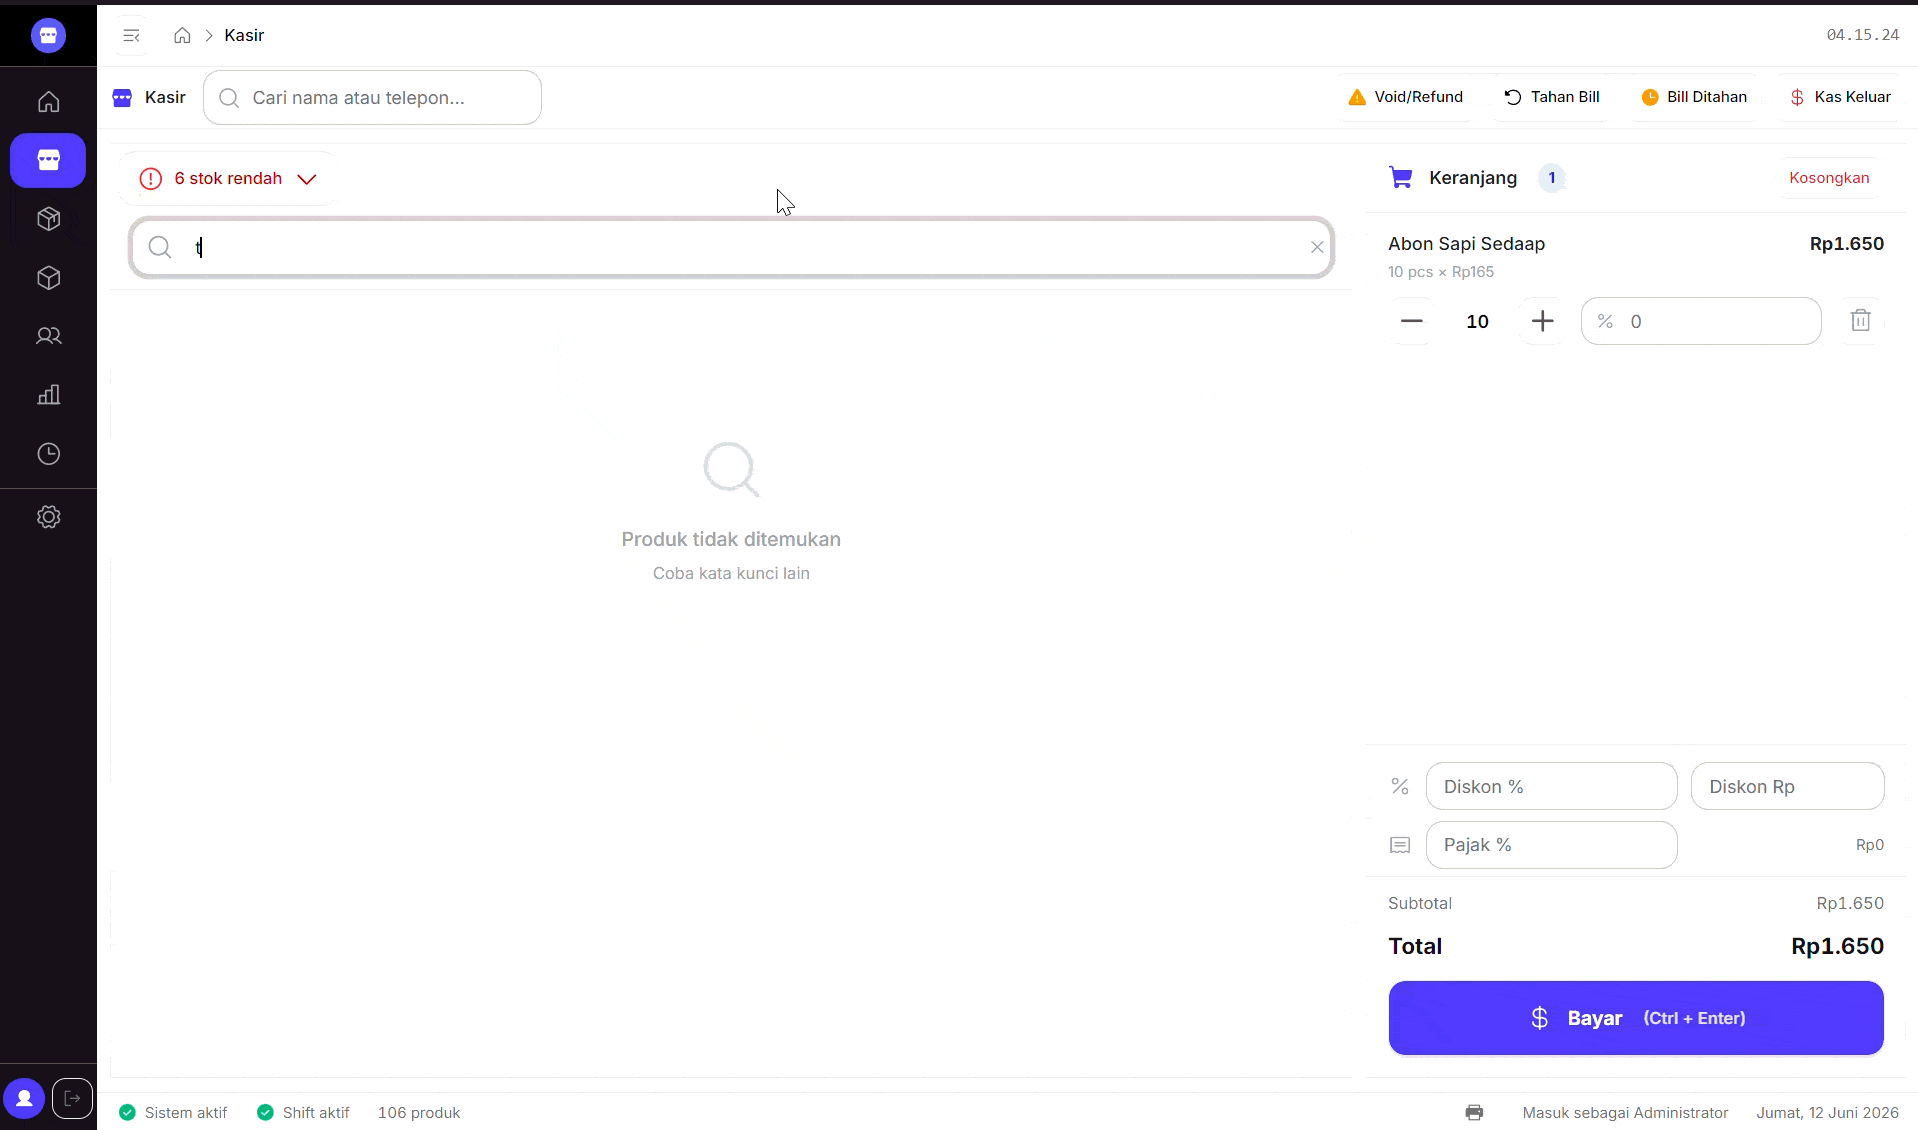Click the Bayar payment button

click(1636, 1018)
